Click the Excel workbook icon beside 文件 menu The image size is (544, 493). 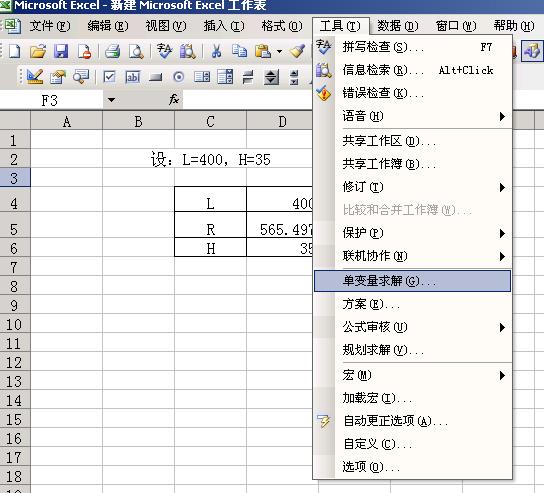click(12, 26)
